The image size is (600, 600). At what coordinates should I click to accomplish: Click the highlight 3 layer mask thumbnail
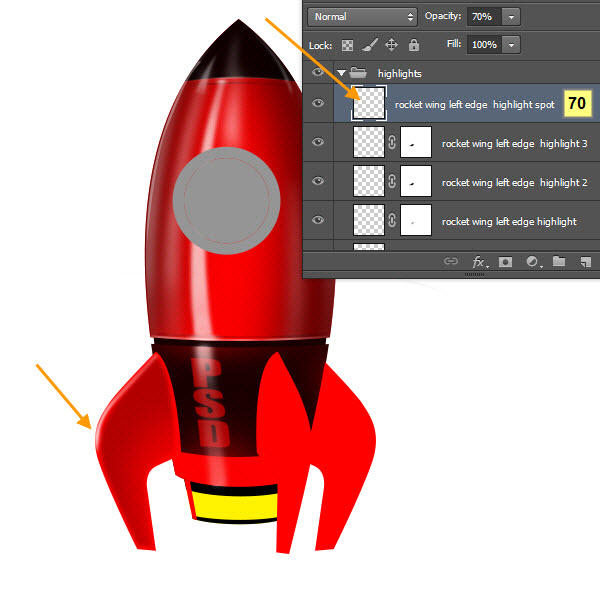[x=415, y=143]
